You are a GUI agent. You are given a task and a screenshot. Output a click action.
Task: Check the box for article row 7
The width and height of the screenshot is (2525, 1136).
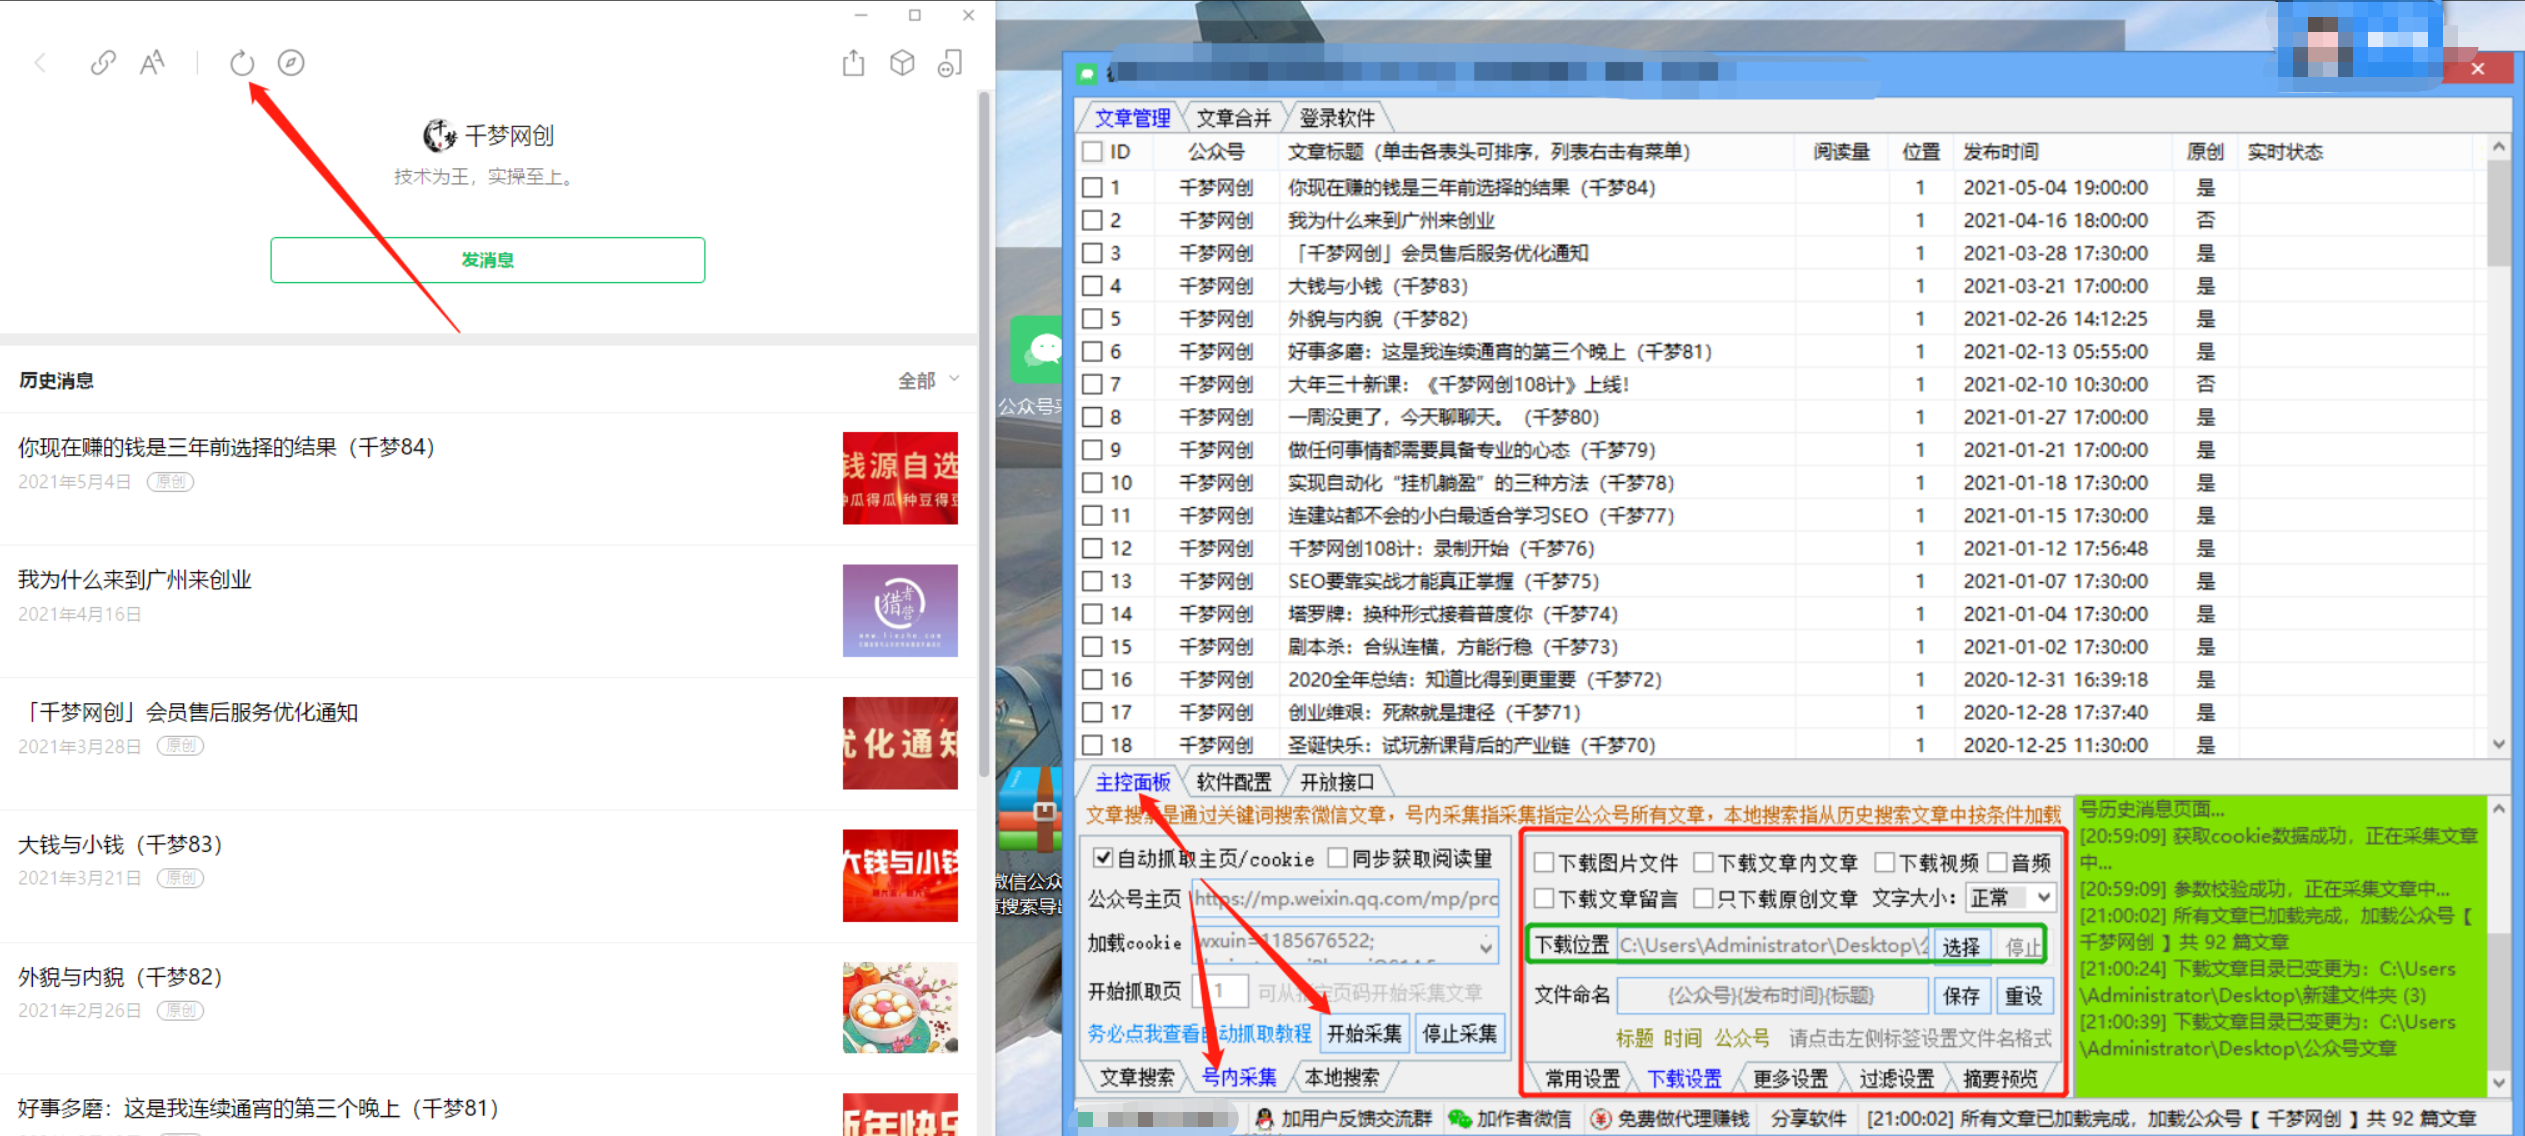1092,384
